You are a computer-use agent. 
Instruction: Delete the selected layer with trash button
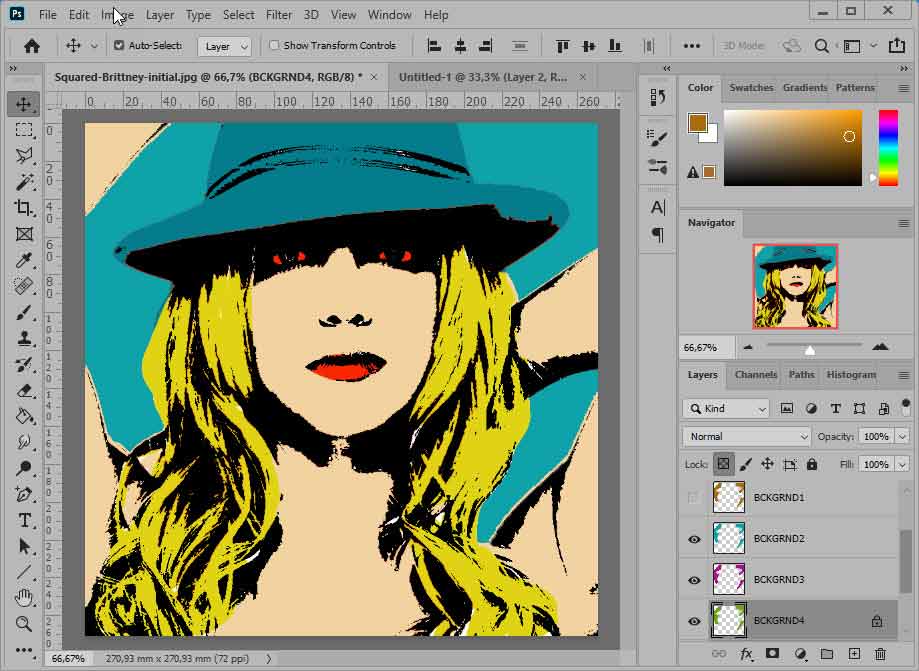[x=880, y=654]
